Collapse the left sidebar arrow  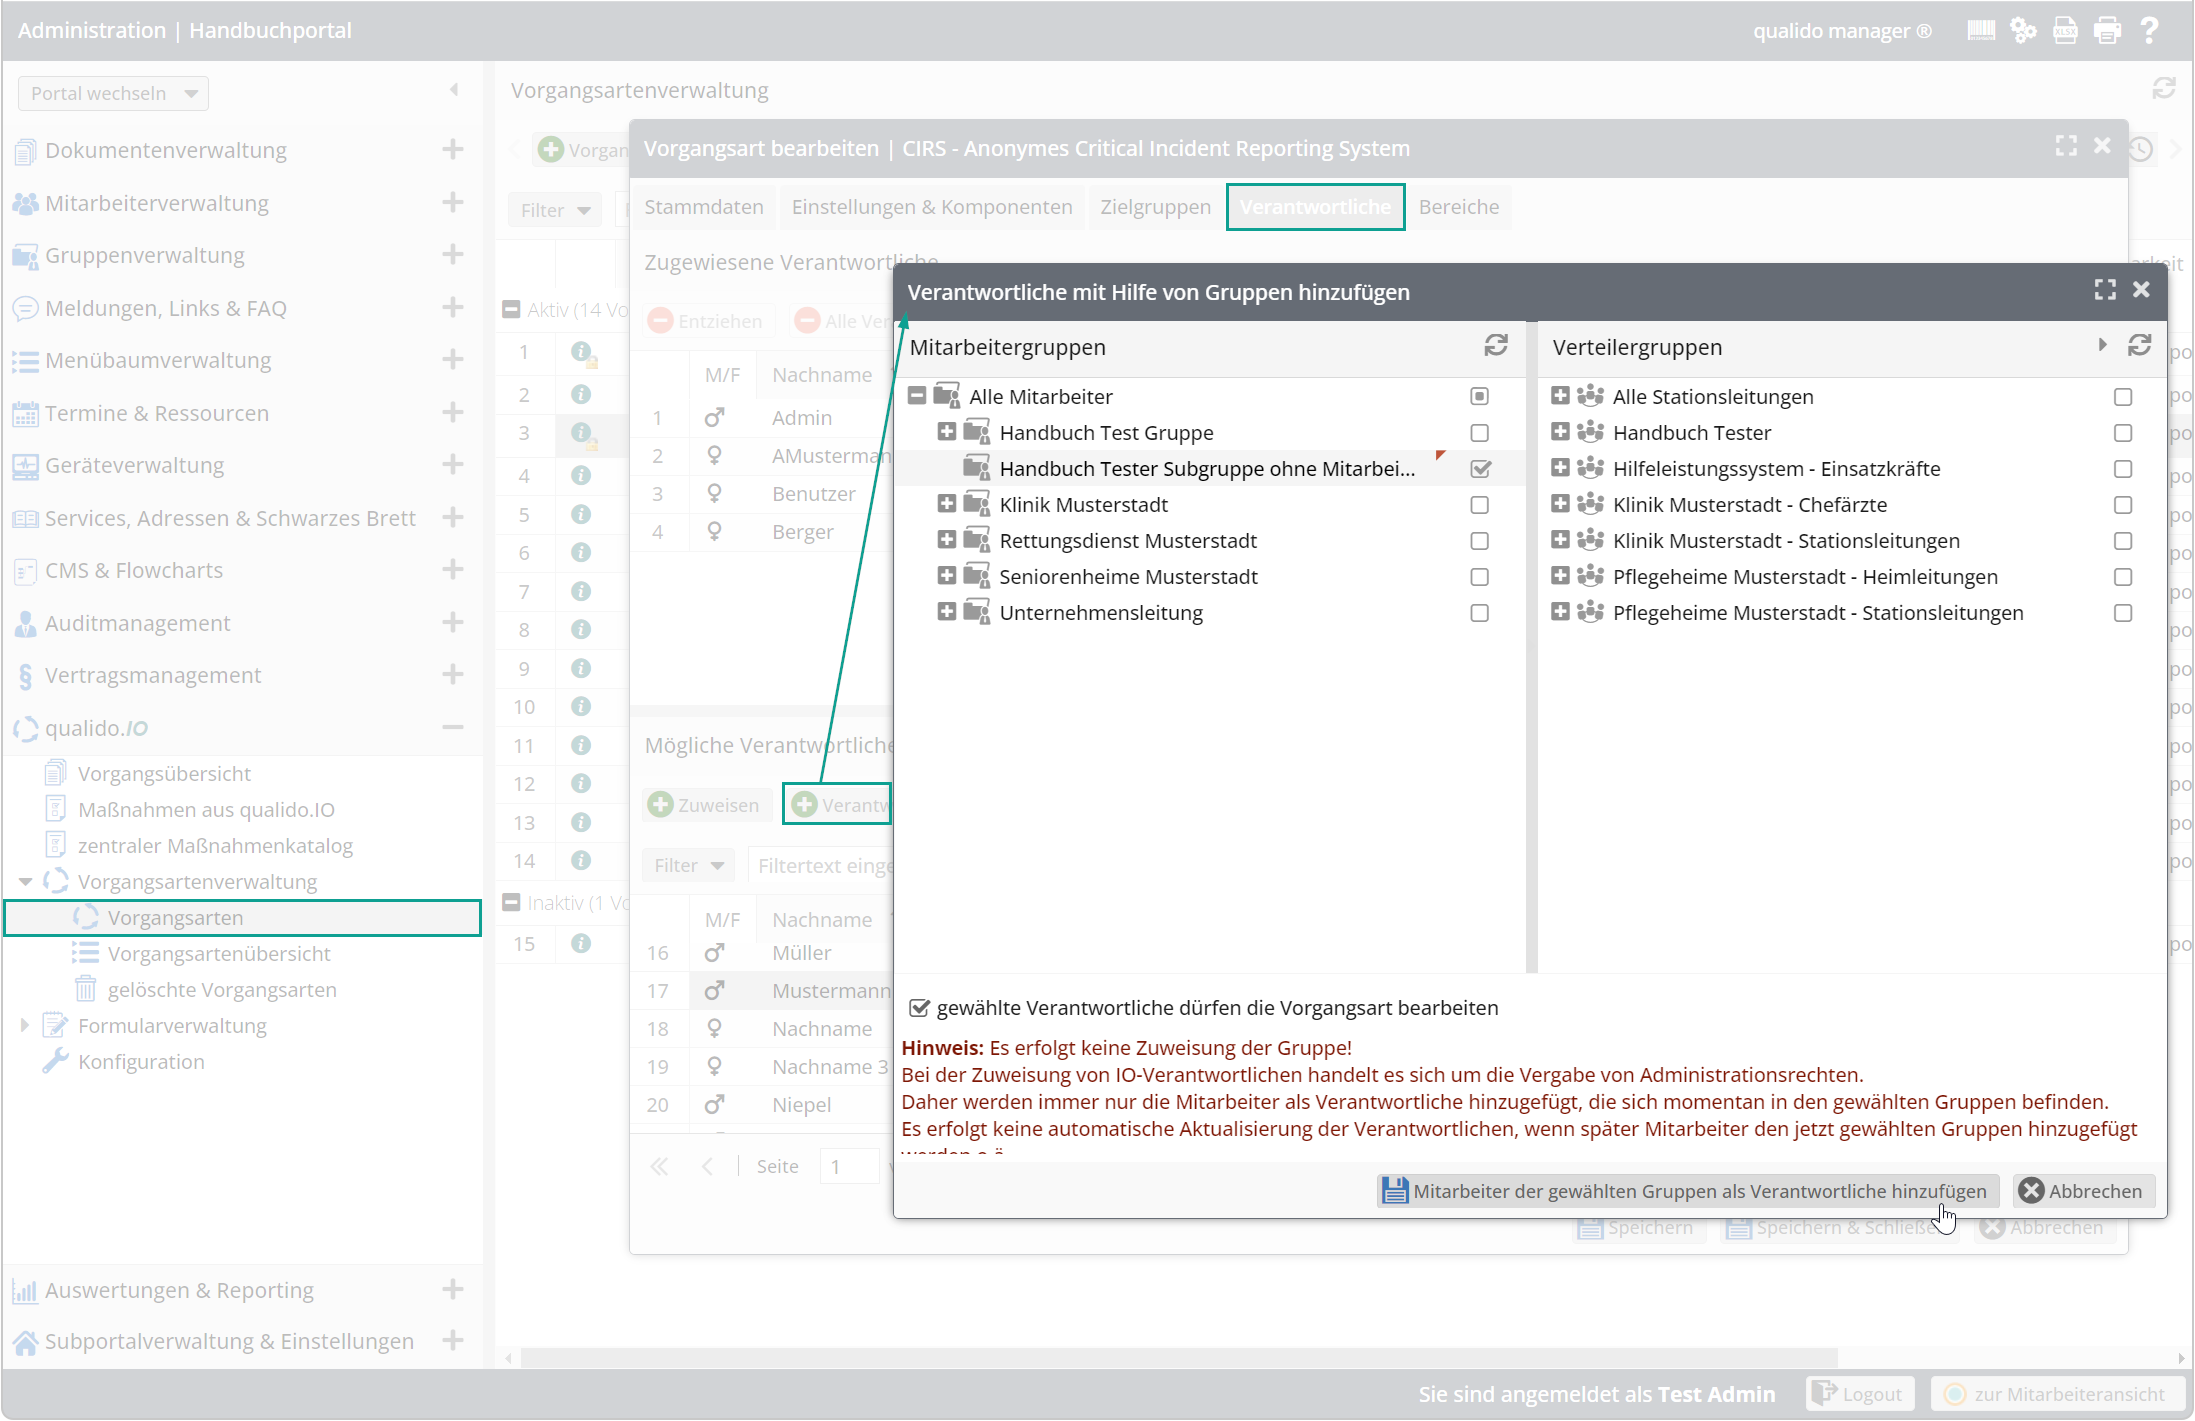[x=454, y=90]
